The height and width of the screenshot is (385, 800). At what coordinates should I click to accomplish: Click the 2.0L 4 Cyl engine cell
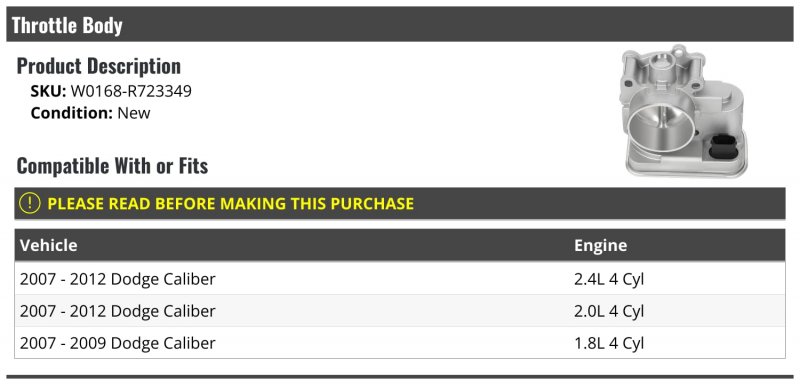click(x=609, y=311)
